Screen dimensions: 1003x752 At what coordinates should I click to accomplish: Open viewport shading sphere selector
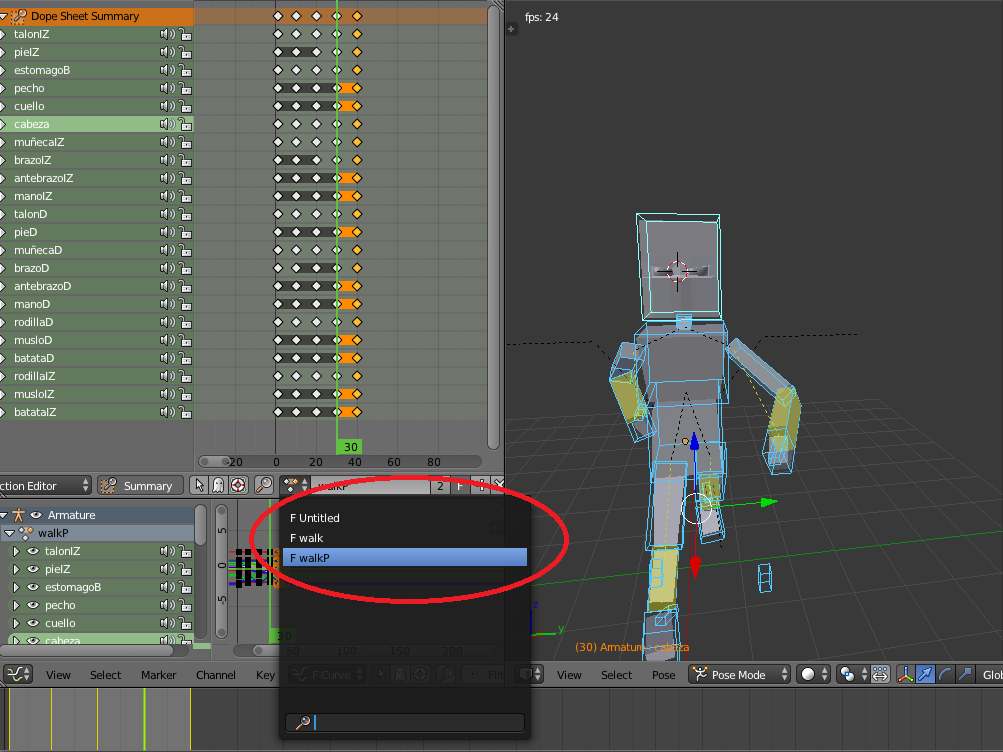click(812, 675)
